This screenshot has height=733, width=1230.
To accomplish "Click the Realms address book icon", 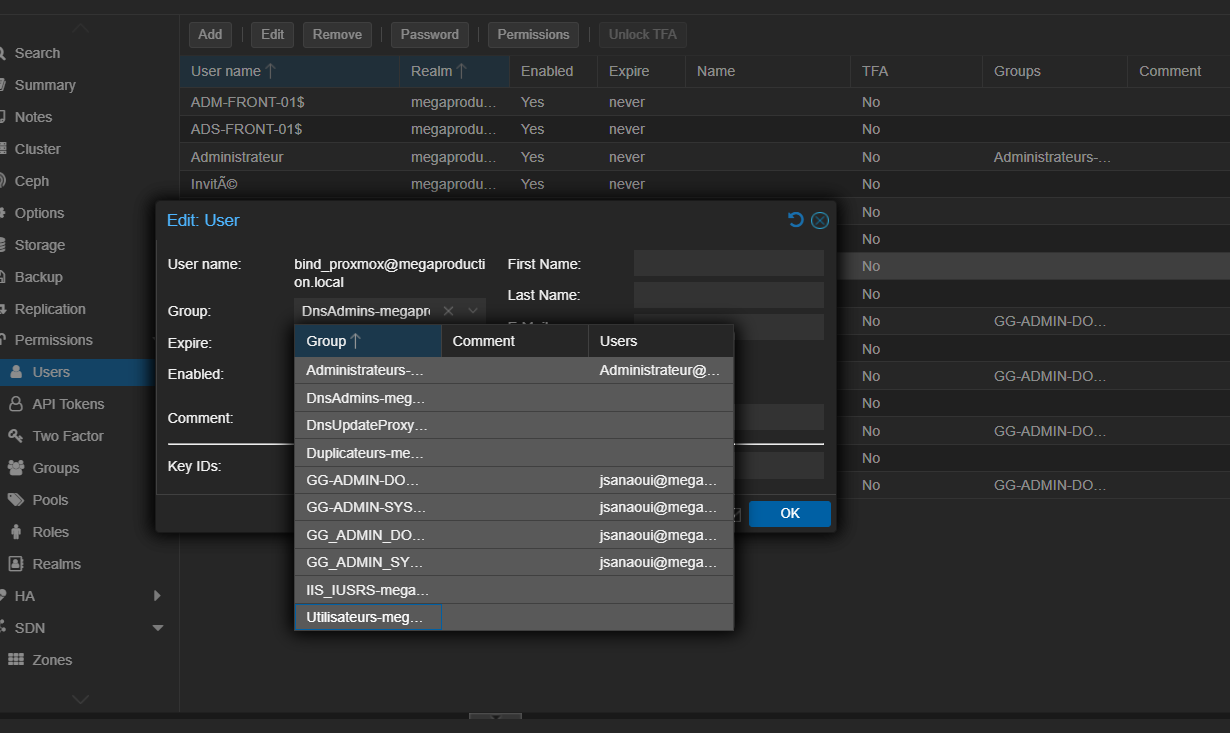I will [x=15, y=564].
